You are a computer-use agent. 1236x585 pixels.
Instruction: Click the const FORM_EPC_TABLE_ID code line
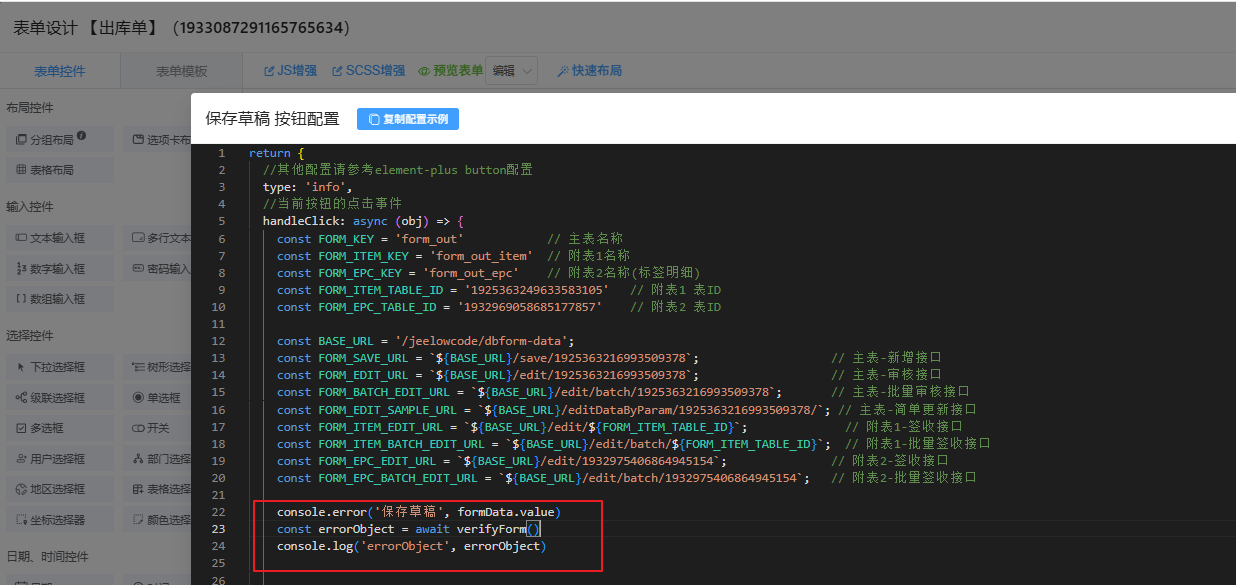point(499,307)
